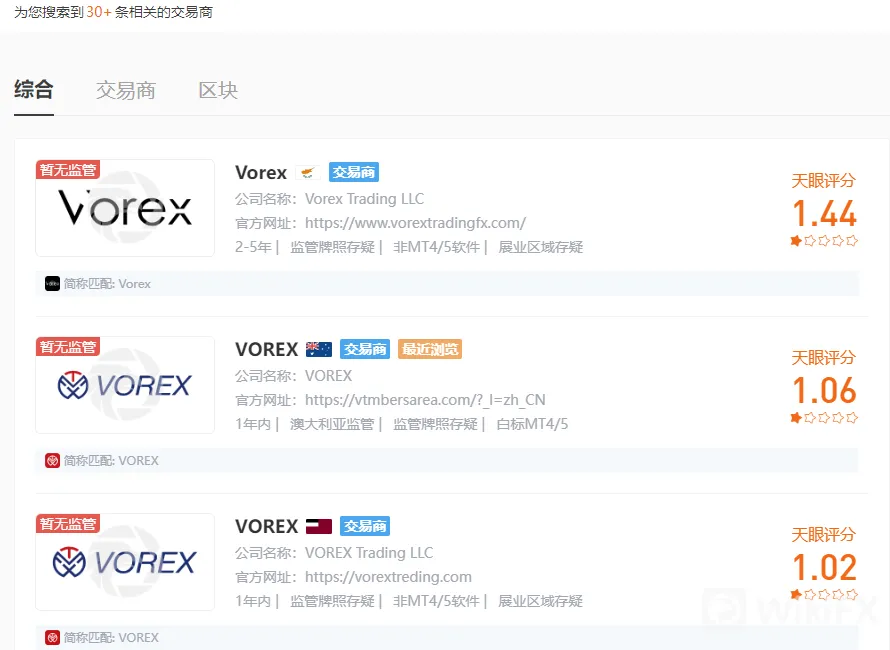Click the maroon flag icon beside VOREX
Screen dimensions: 890x650
[319, 526]
